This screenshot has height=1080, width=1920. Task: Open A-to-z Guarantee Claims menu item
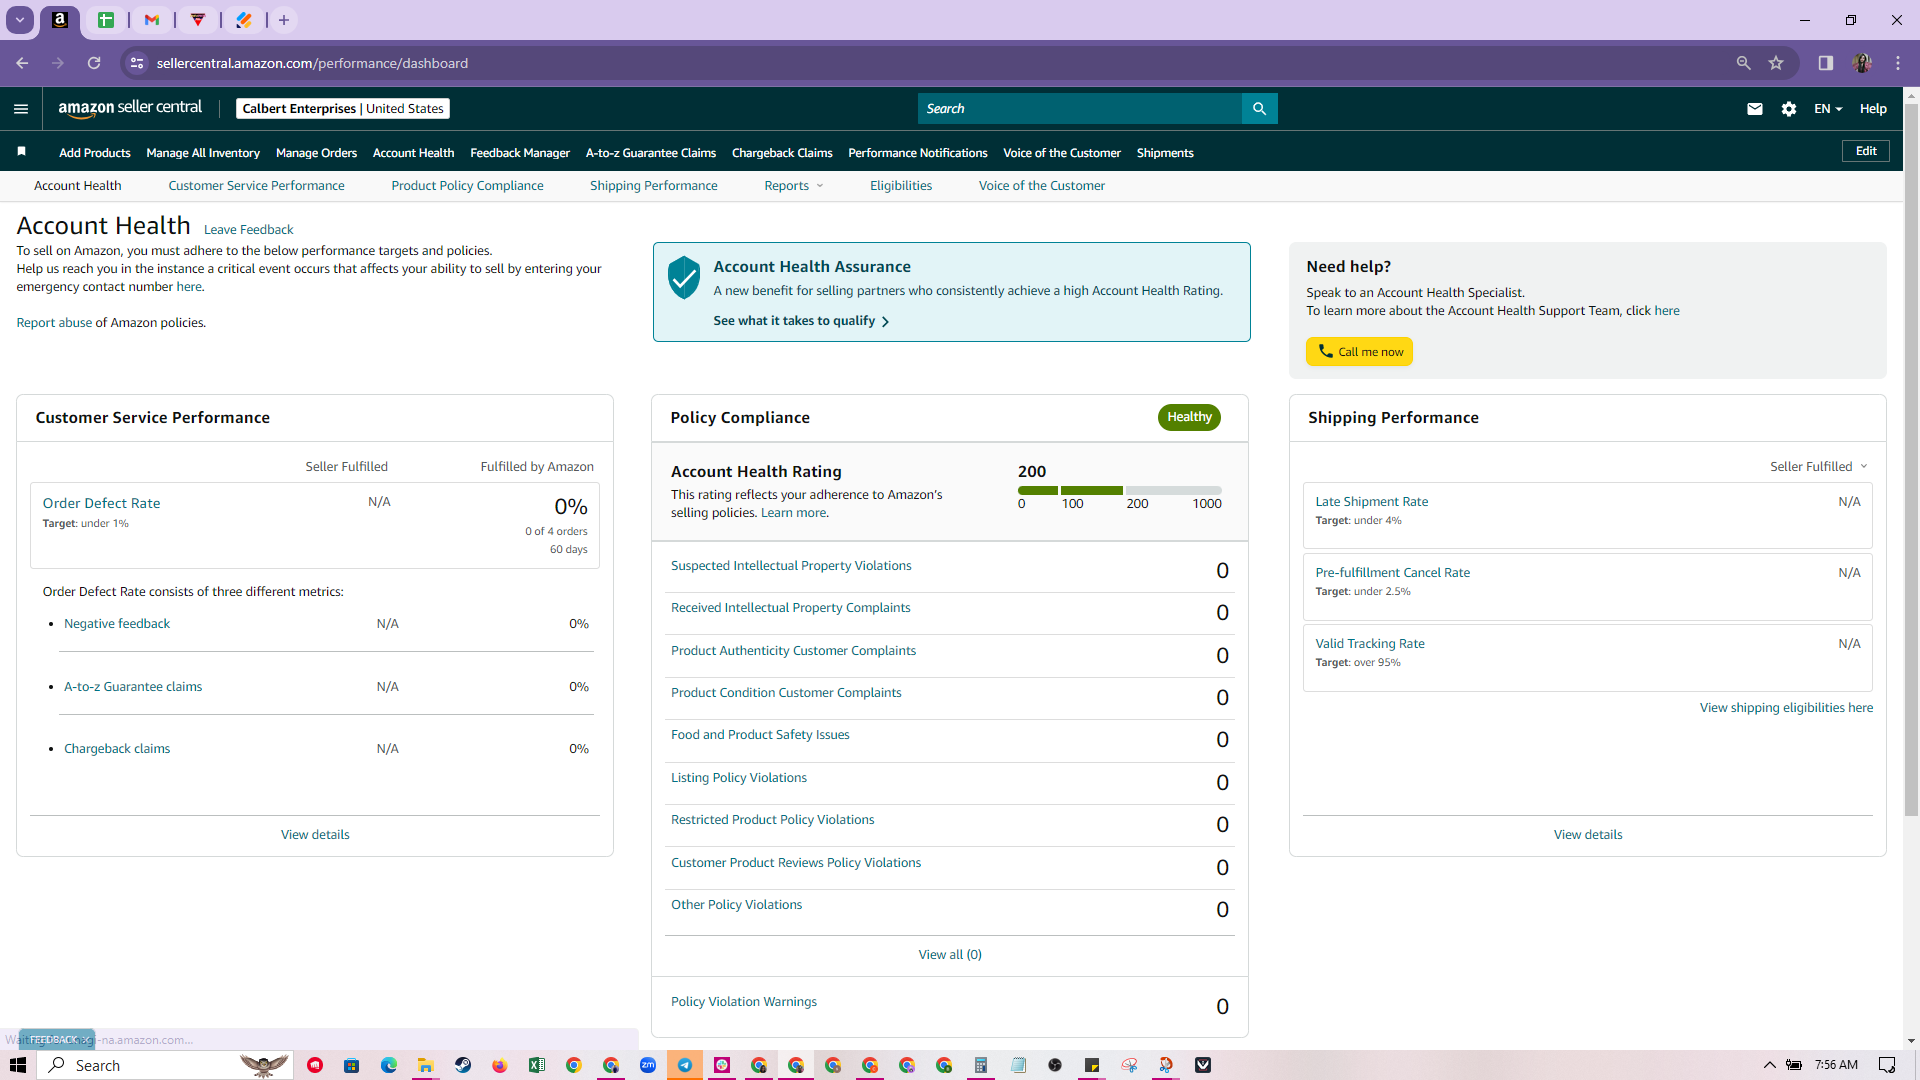pyautogui.click(x=651, y=153)
